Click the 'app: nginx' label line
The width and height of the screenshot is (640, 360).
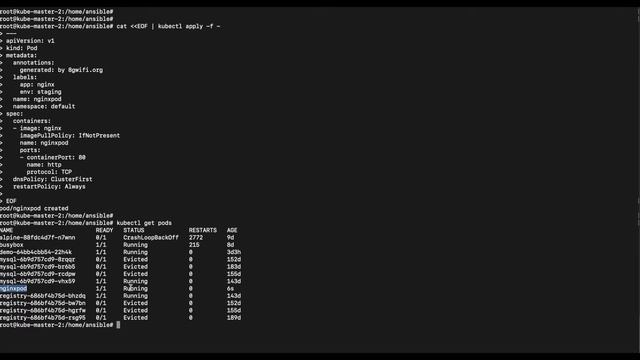pos(37,84)
